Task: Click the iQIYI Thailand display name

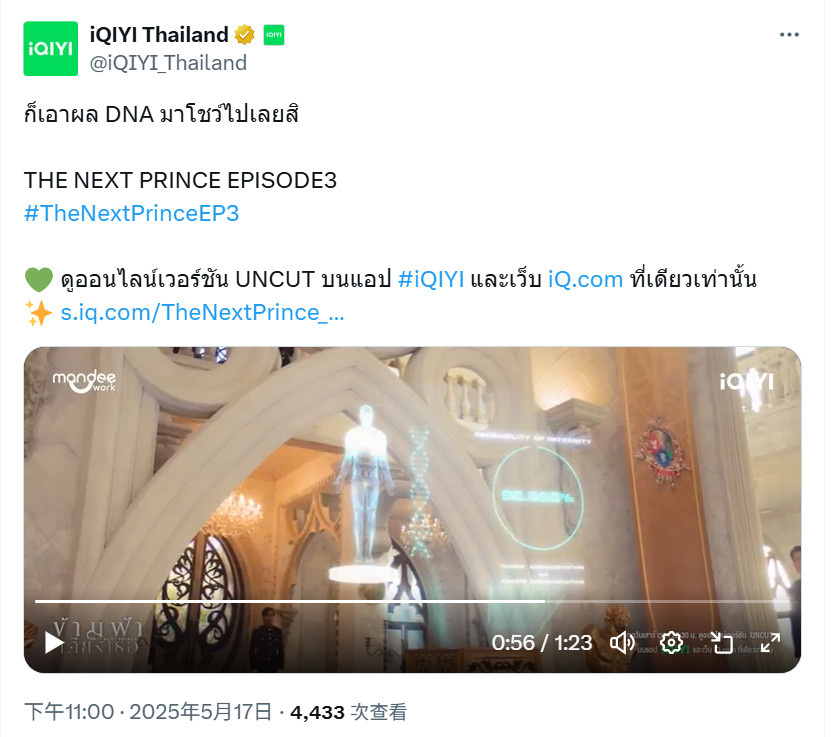Action: (x=159, y=35)
